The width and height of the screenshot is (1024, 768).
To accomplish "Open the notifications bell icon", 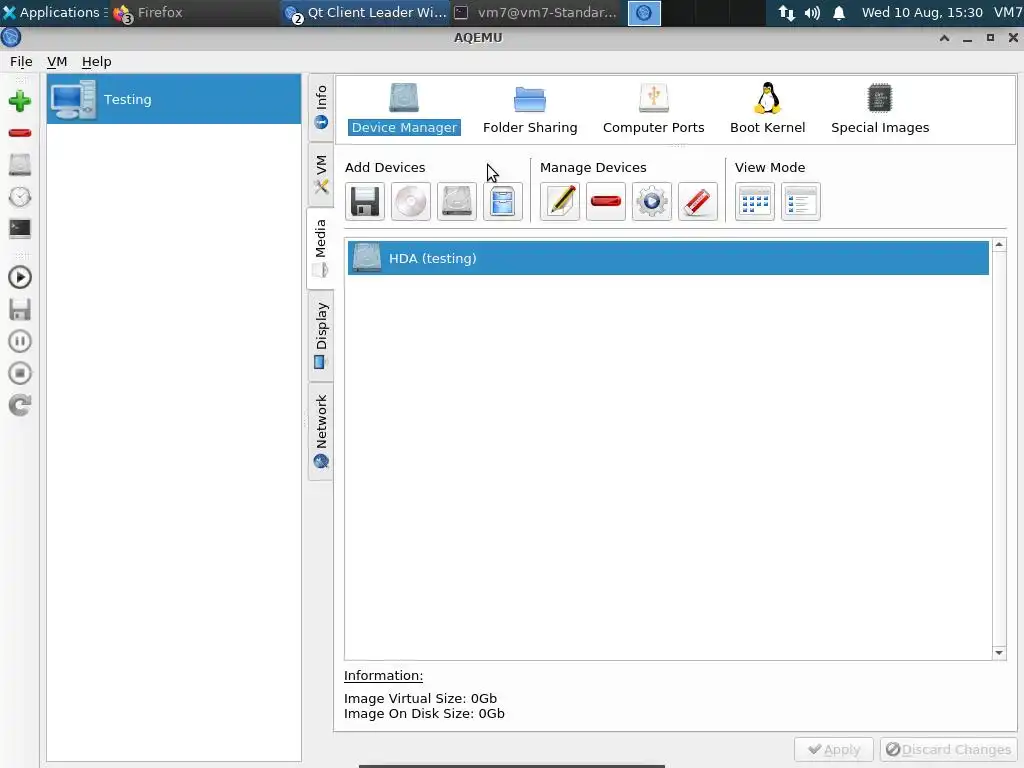I will point(839,12).
